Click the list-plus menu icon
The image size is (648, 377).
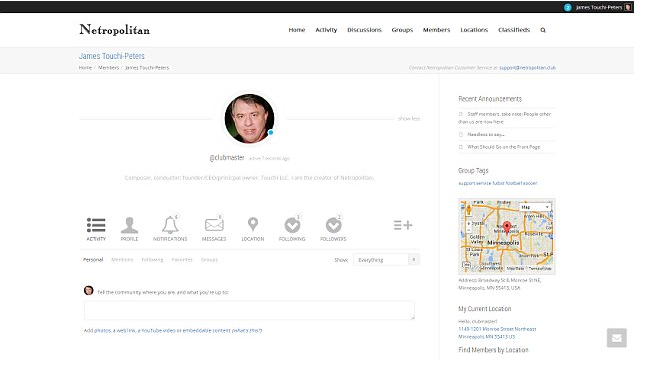pos(403,225)
